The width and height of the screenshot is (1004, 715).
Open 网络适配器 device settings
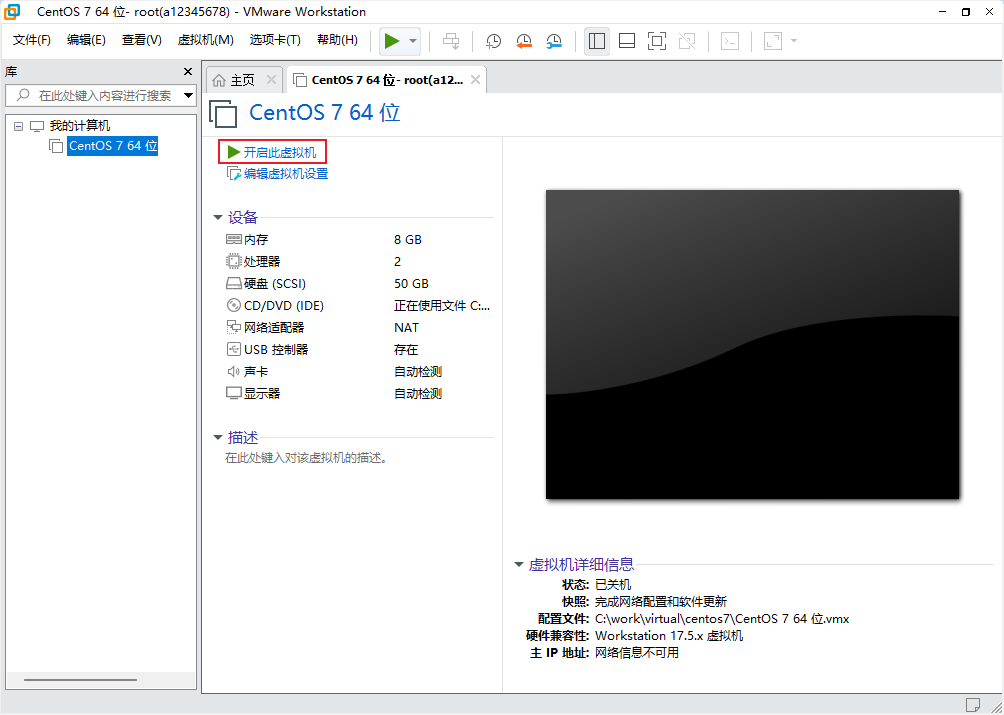point(273,328)
